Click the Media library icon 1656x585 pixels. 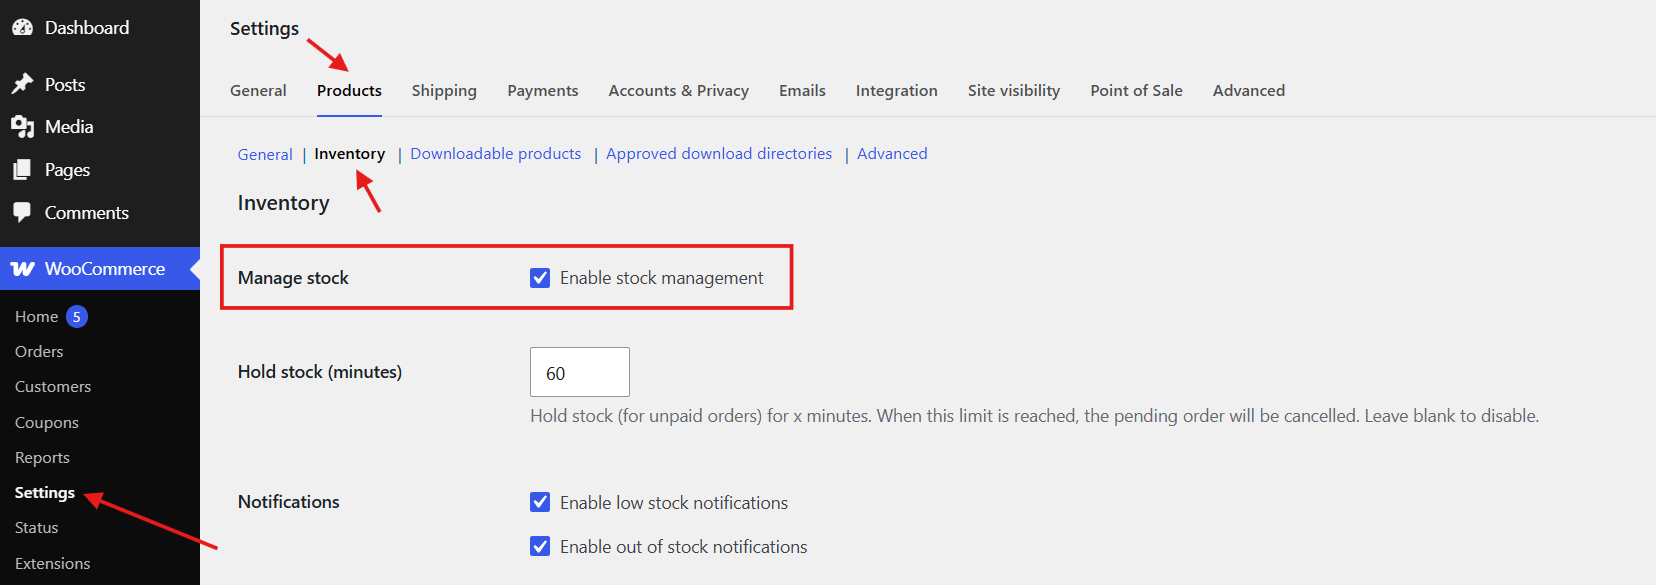22,127
